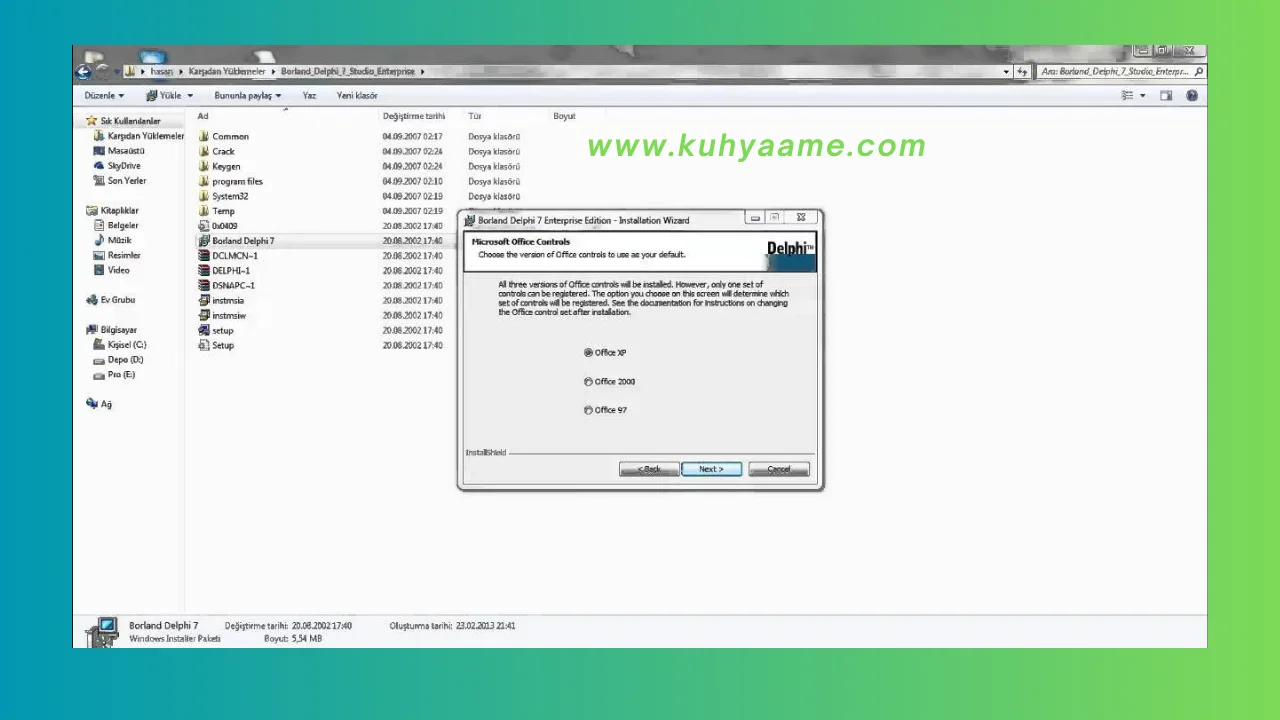
Task: Select the instmsia file icon
Action: tap(203, 300)
